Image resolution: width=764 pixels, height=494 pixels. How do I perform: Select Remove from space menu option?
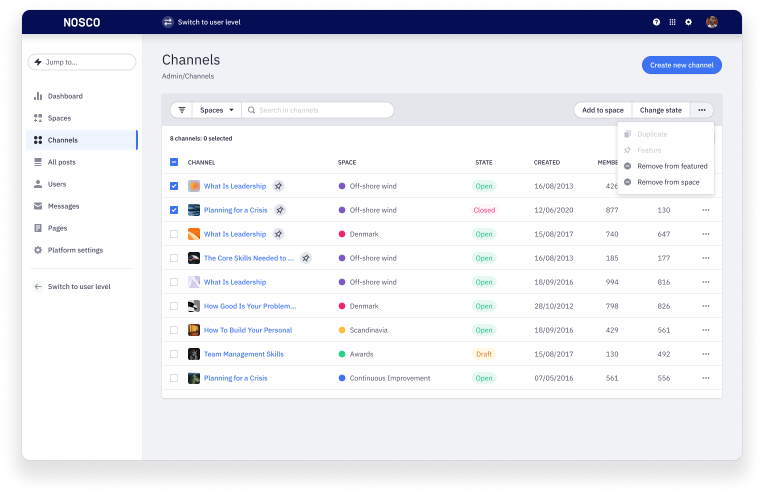point(666,182)
